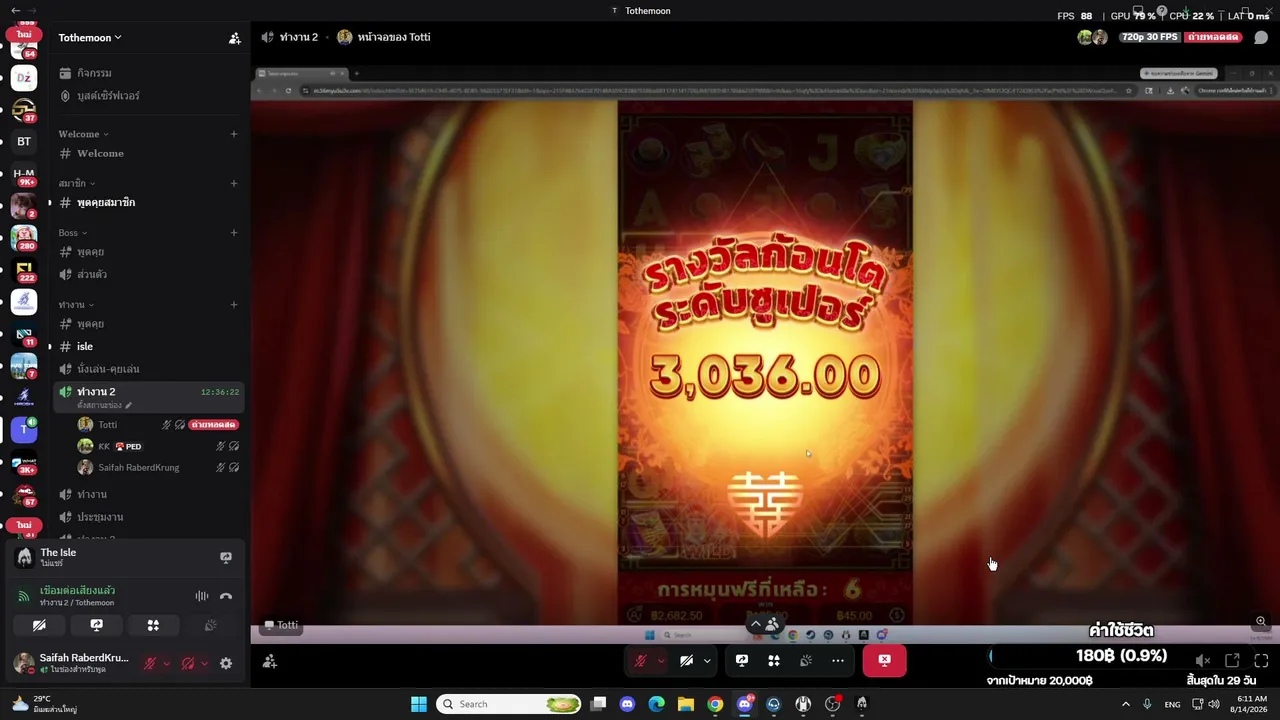1280x720 pixels.
Task: Open input device options arrow in user panel
Action: pos(166,663)
